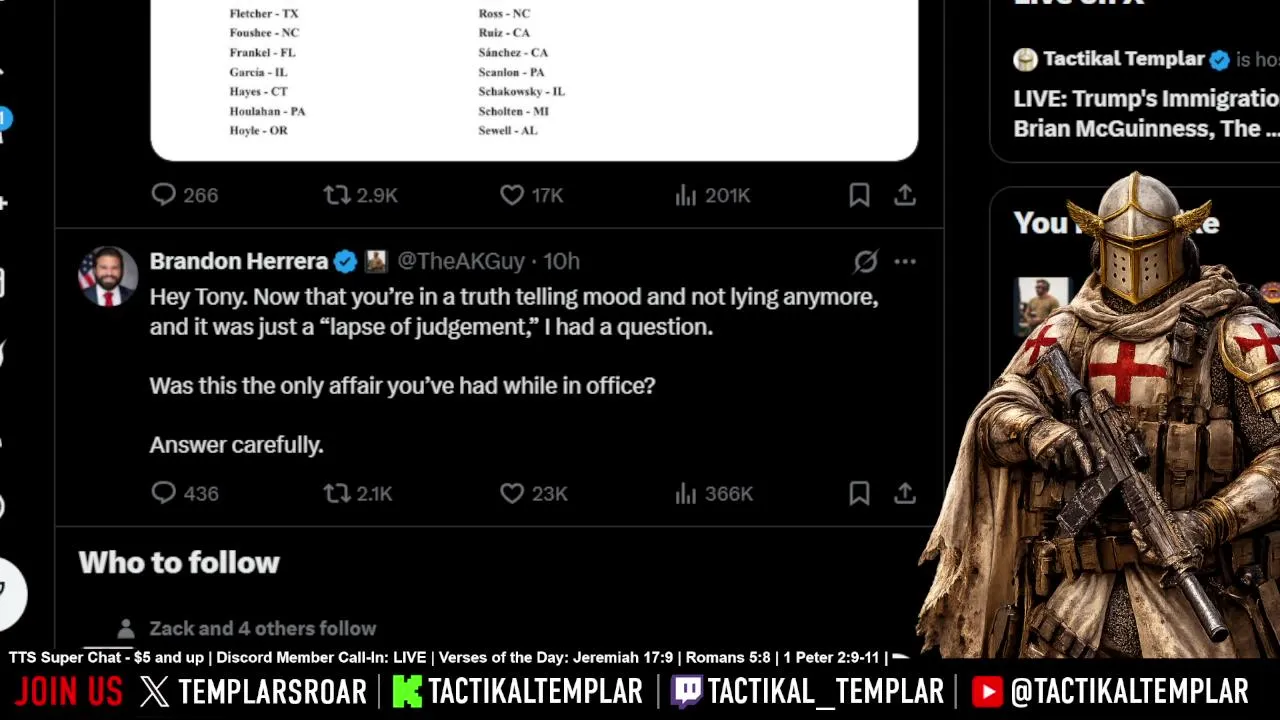Share Brandon Herrera's post
The height and width of the screenshot is (720, 1280).
coord(905,493)
